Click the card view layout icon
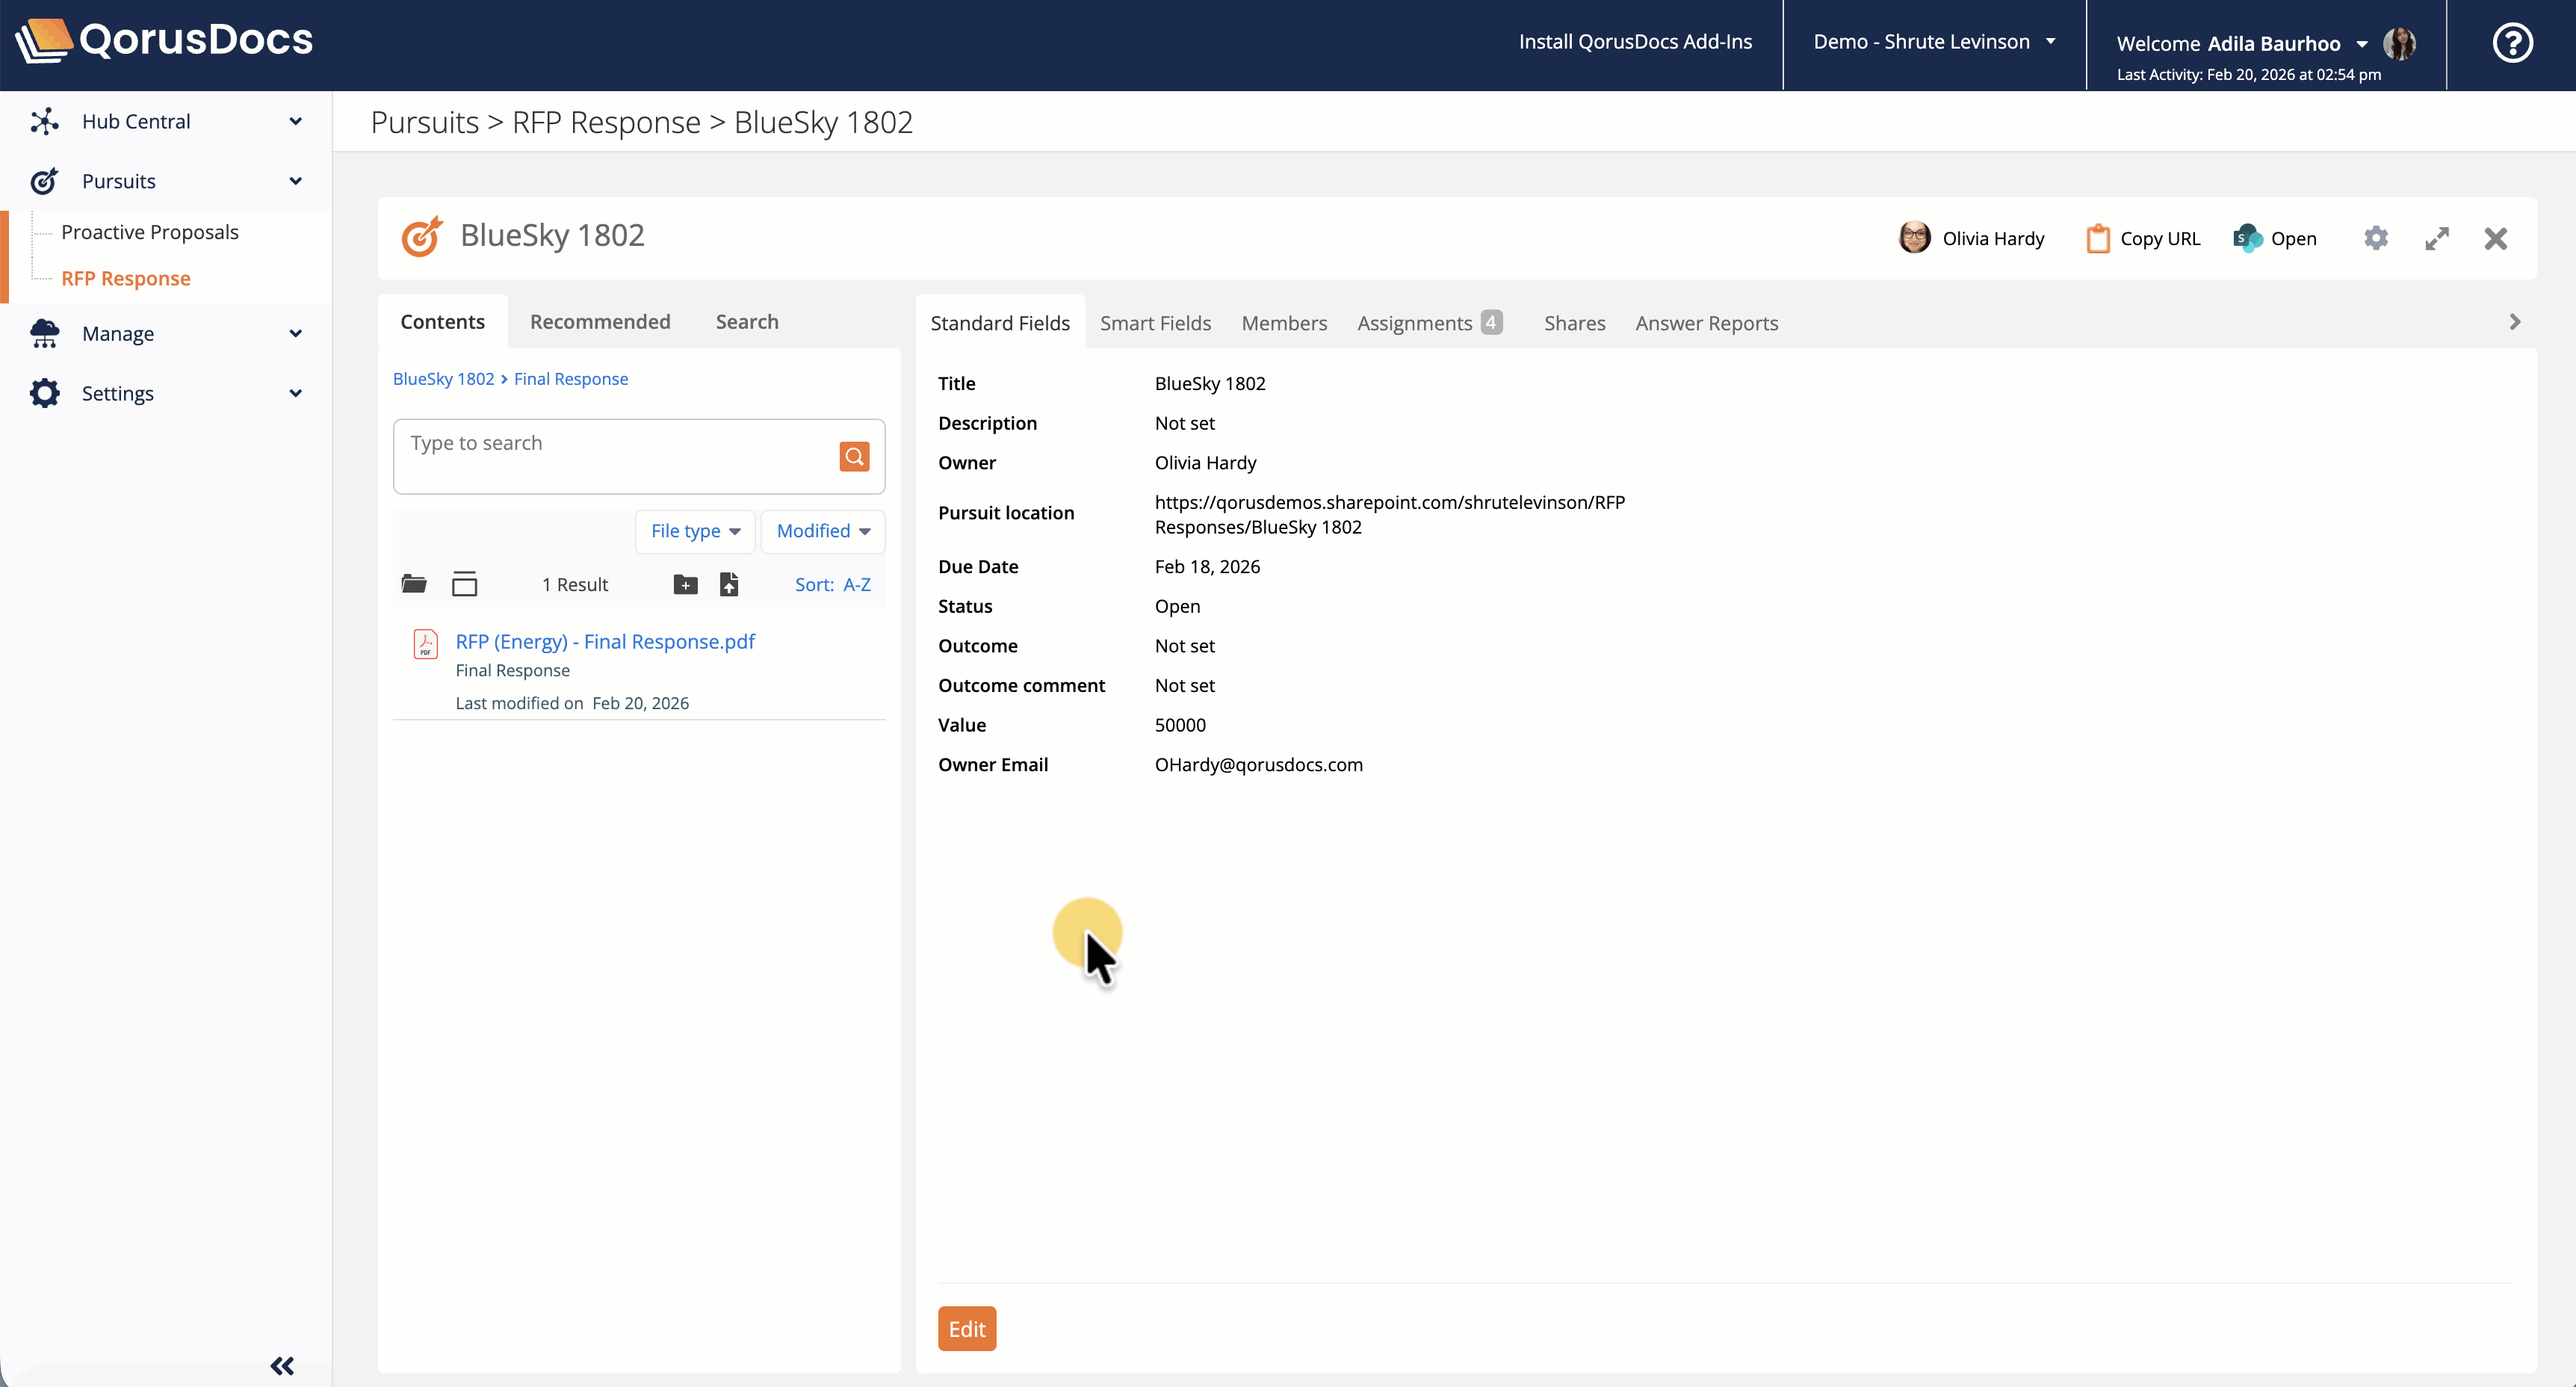 point(464,584)
